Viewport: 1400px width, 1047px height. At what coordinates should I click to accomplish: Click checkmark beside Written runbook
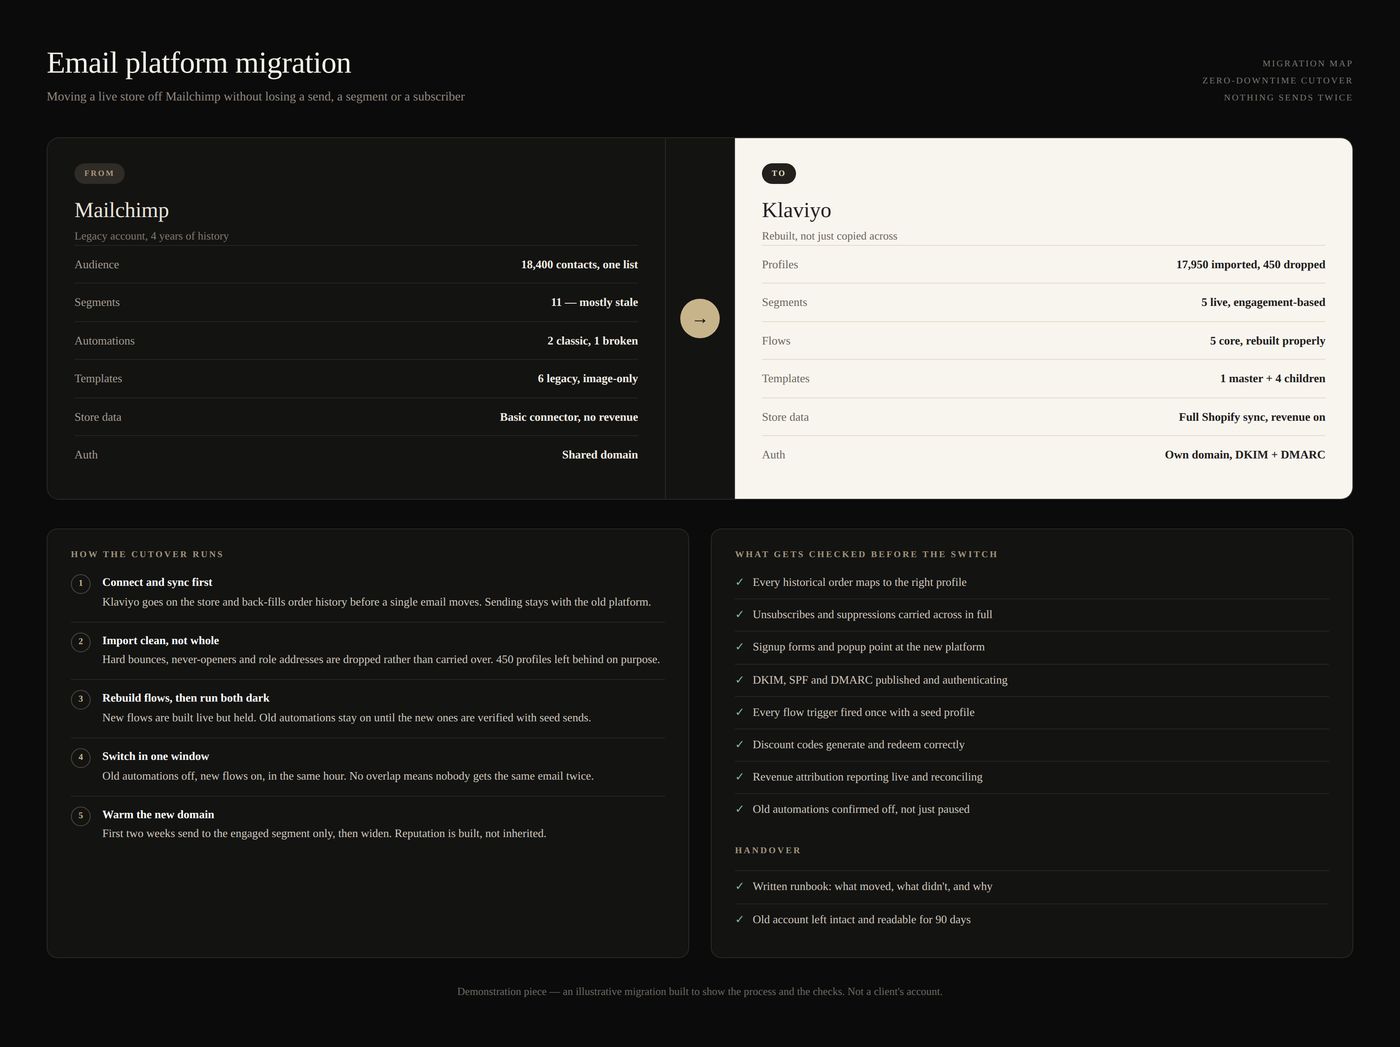pyautogui.click(x=740, y=886)
